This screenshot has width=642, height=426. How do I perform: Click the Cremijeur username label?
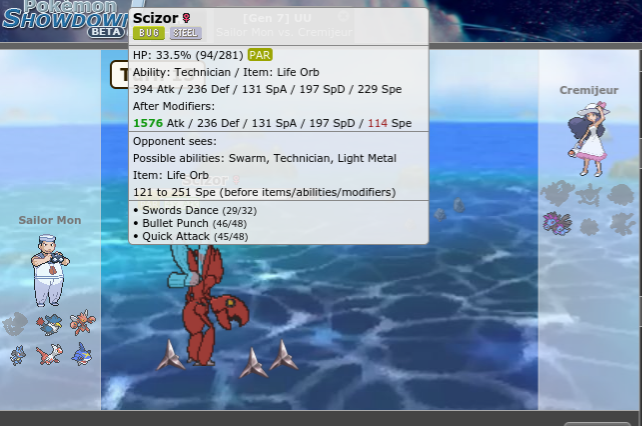(589, 90)
